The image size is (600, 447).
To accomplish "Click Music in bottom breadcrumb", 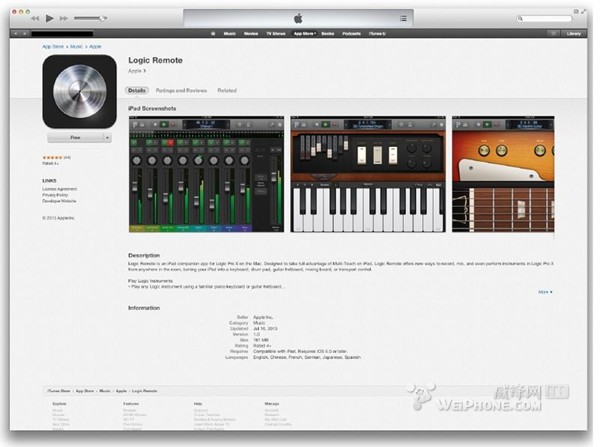I will (105, 391).
